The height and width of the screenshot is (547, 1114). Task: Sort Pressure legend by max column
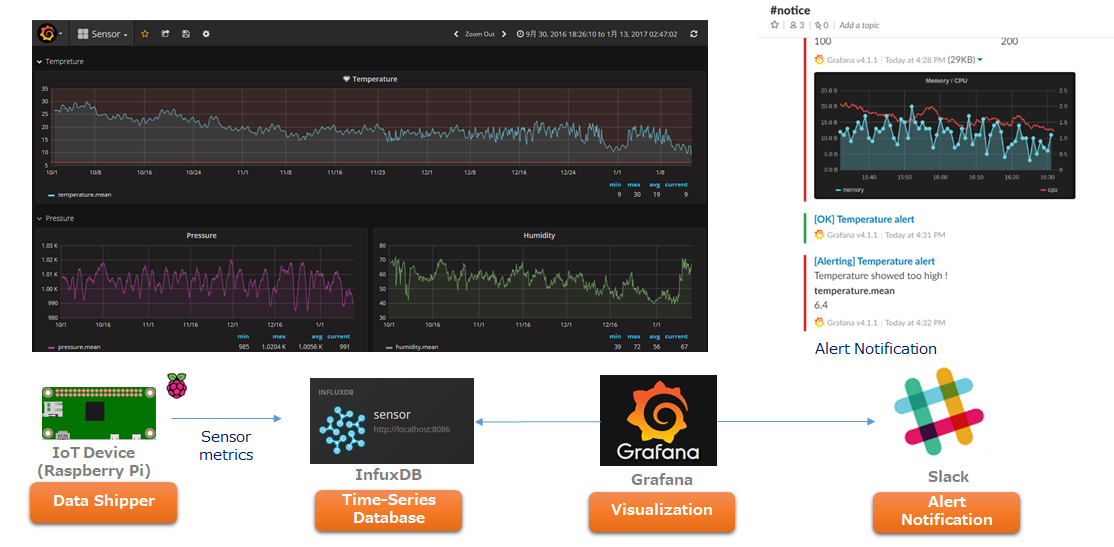pos(278,336)
